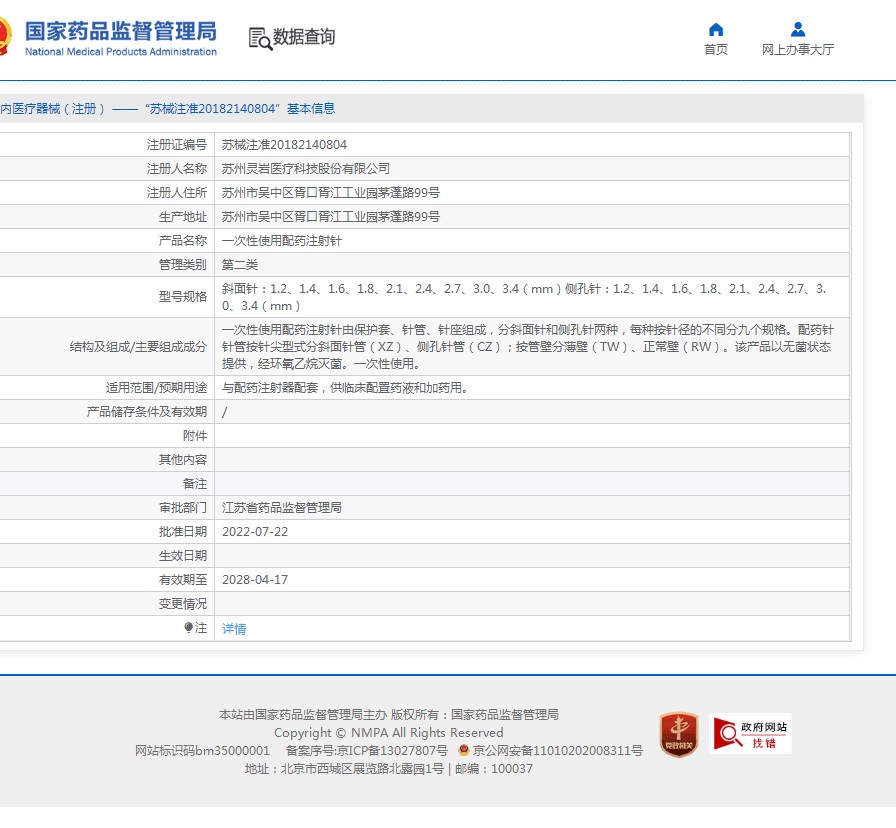The image size is (896, 828).
Task: Click the 数据查询 magnifier document icon
Action: [x=259, y=38]
